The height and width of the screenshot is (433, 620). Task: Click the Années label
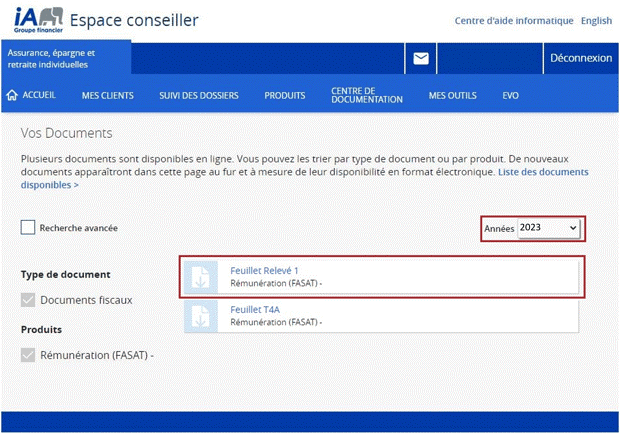tap(499, 229)
